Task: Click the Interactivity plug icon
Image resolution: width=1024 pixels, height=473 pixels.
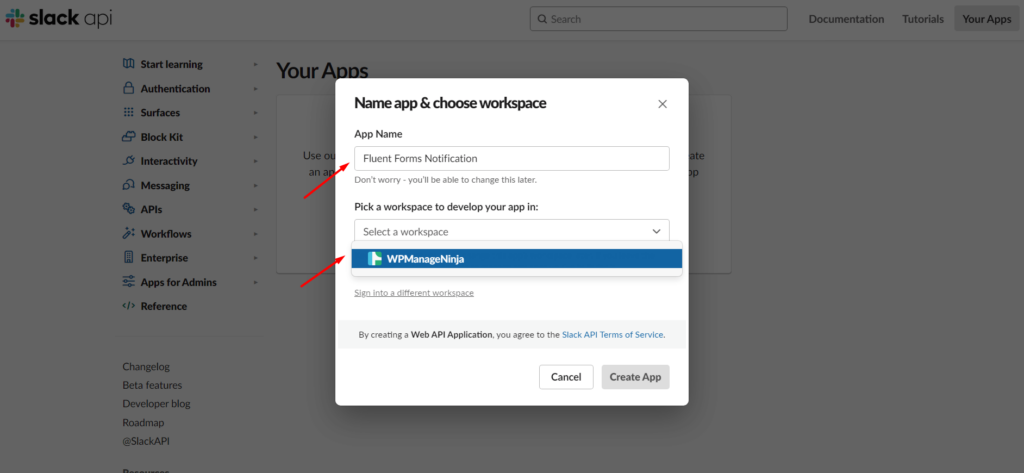Action: coord(129,161)
